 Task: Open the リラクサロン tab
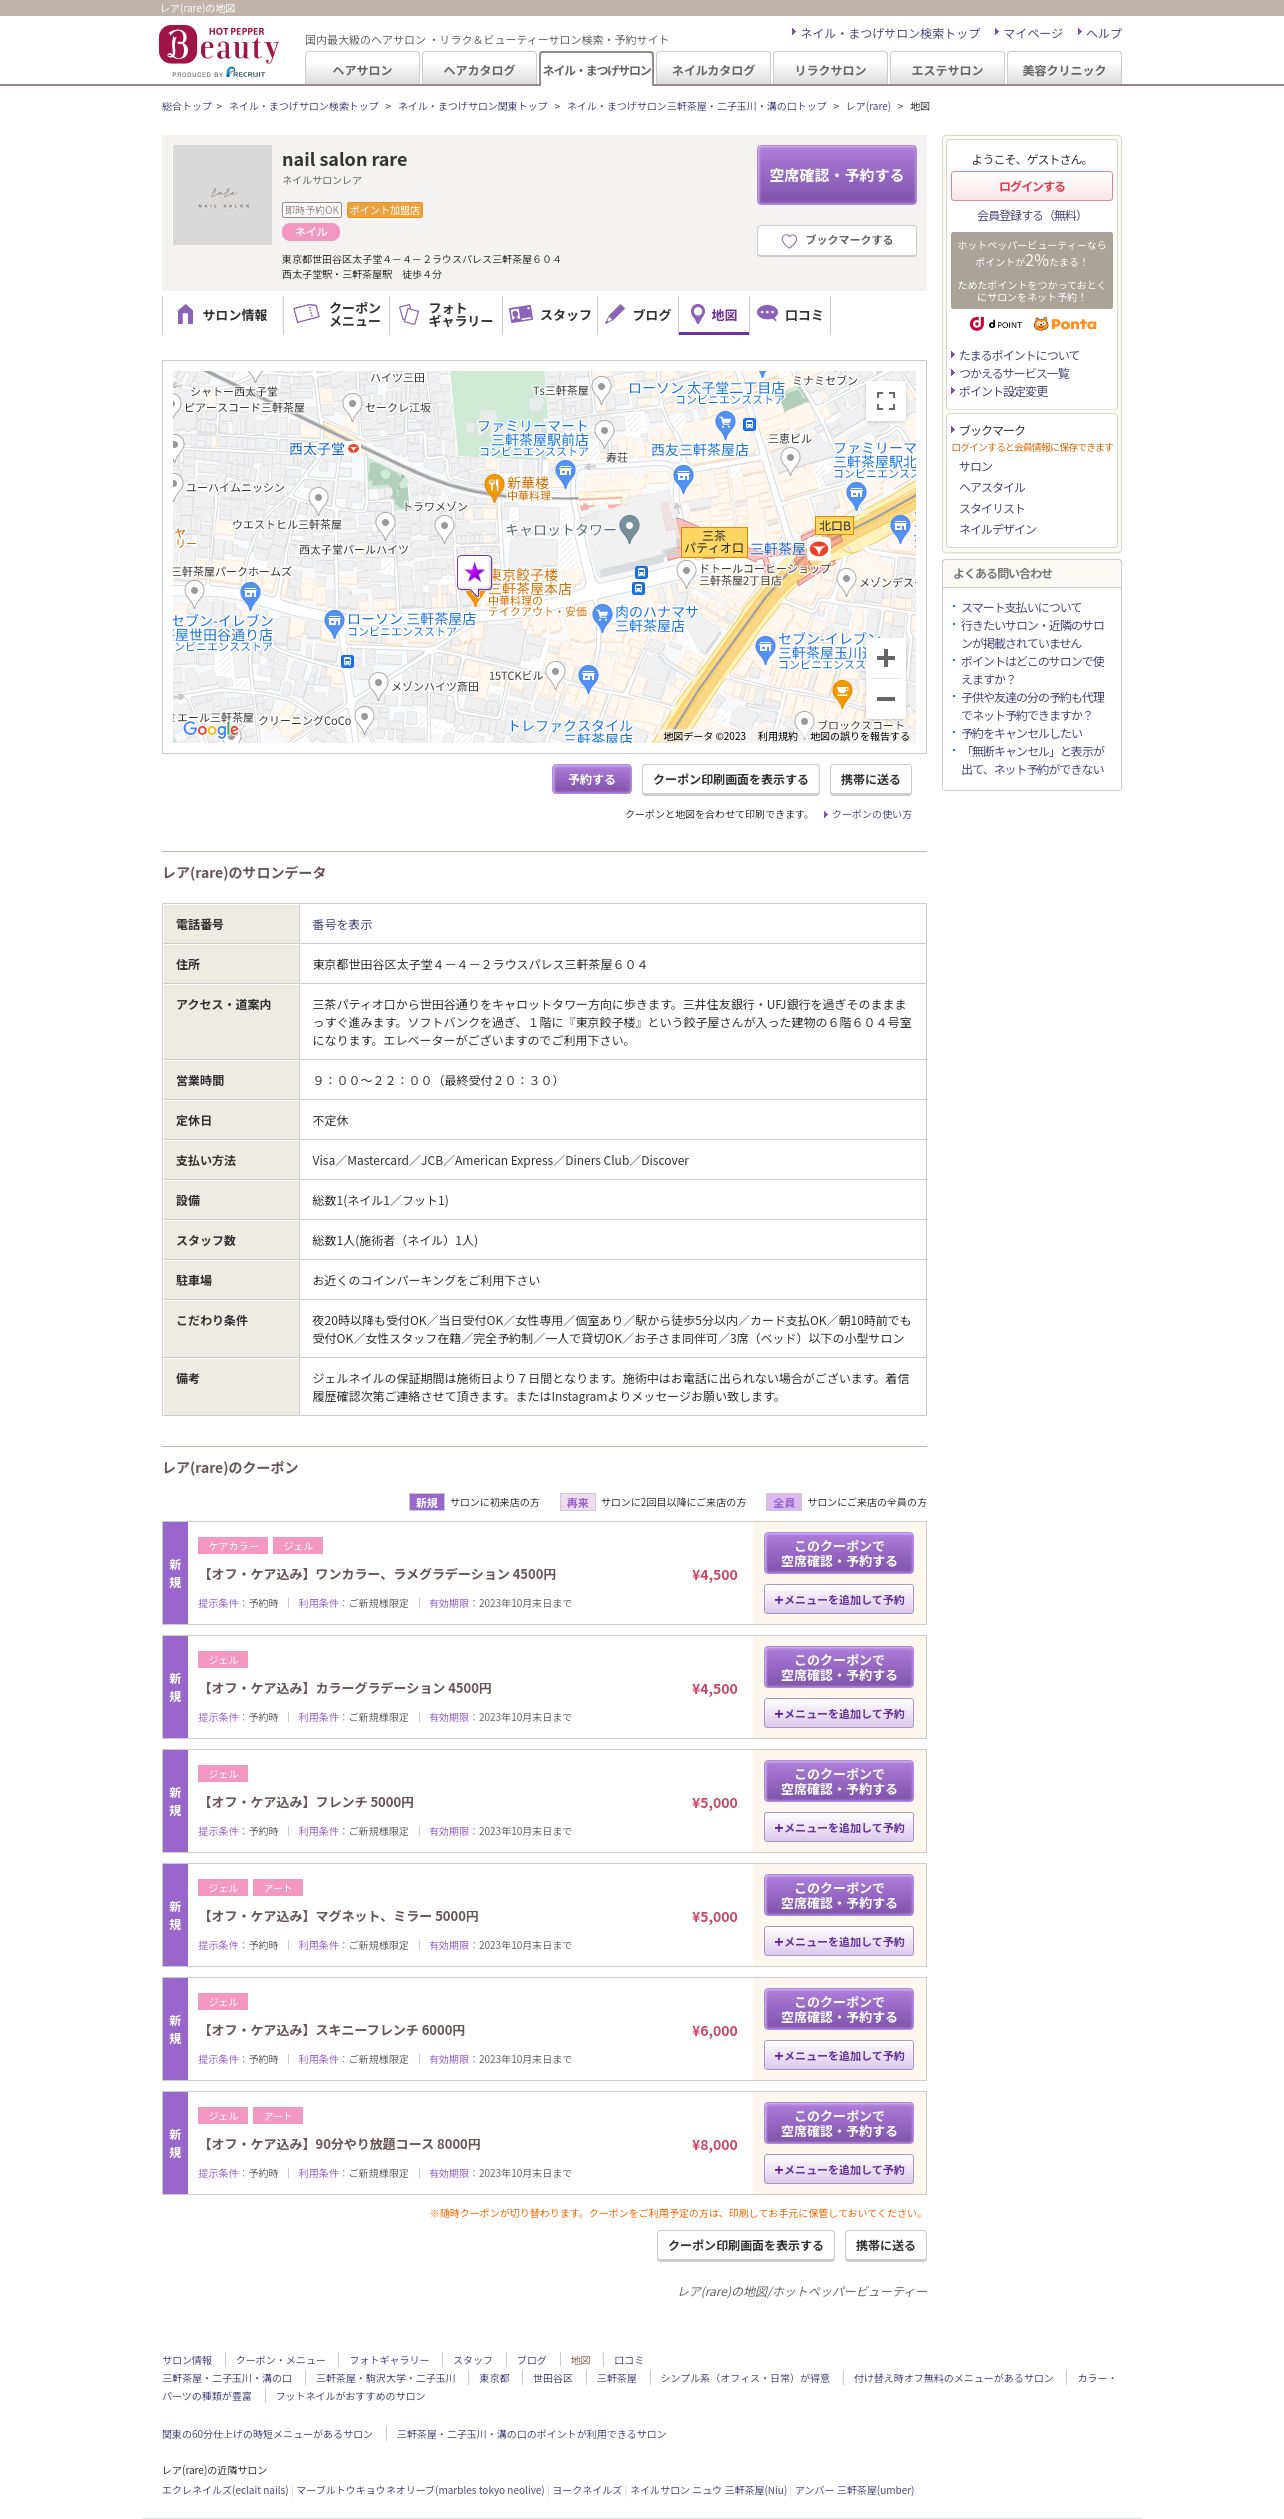tap(830, 70)
